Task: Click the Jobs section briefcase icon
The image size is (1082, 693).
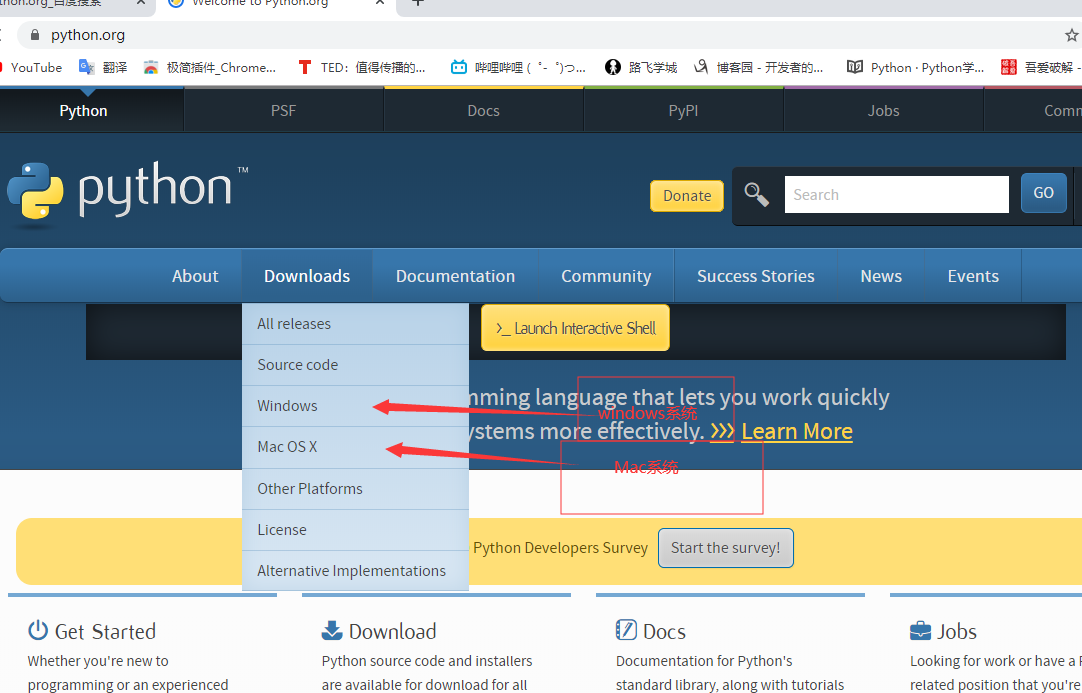Action: pos(921,631)
